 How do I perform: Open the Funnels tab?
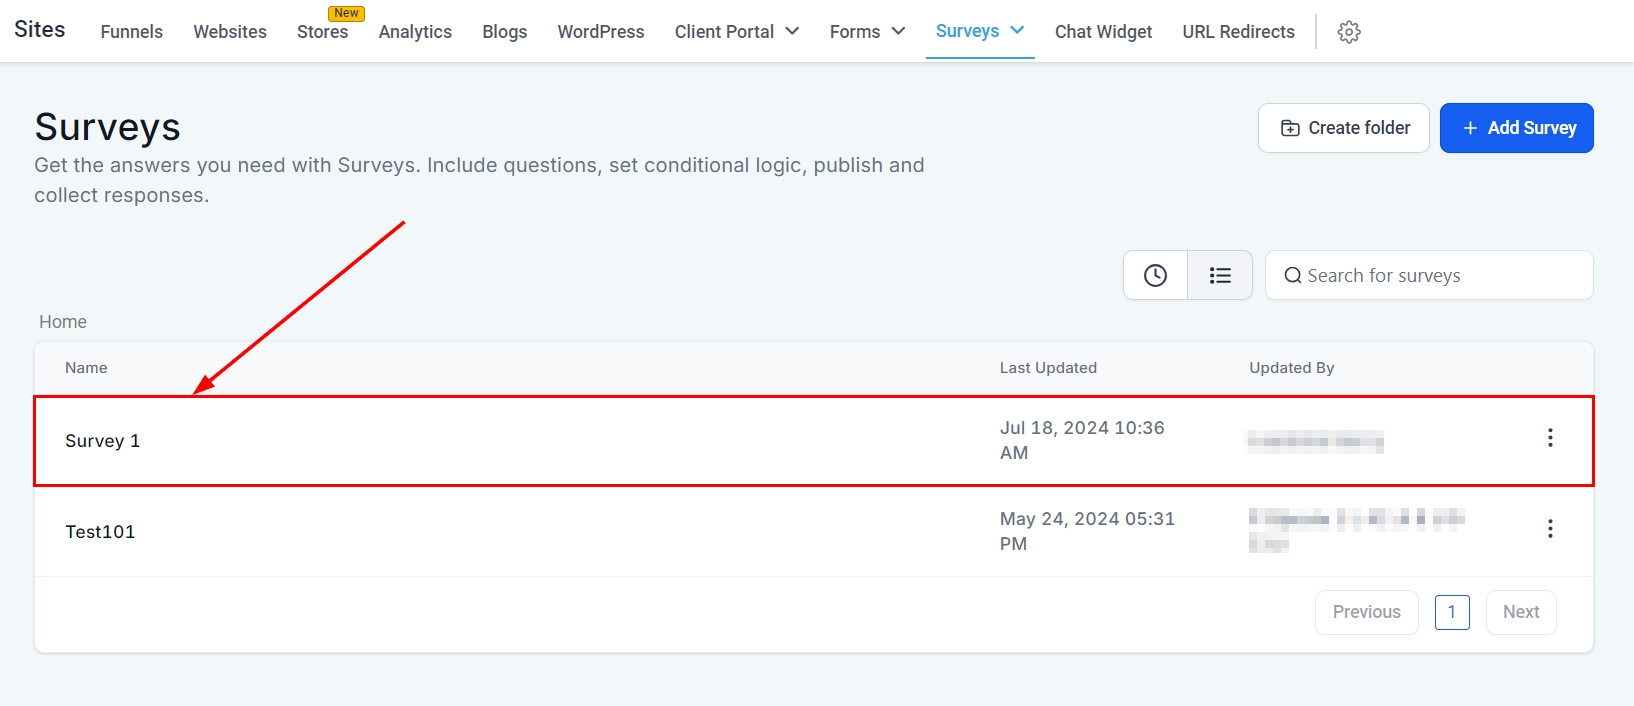pos(131,32)
